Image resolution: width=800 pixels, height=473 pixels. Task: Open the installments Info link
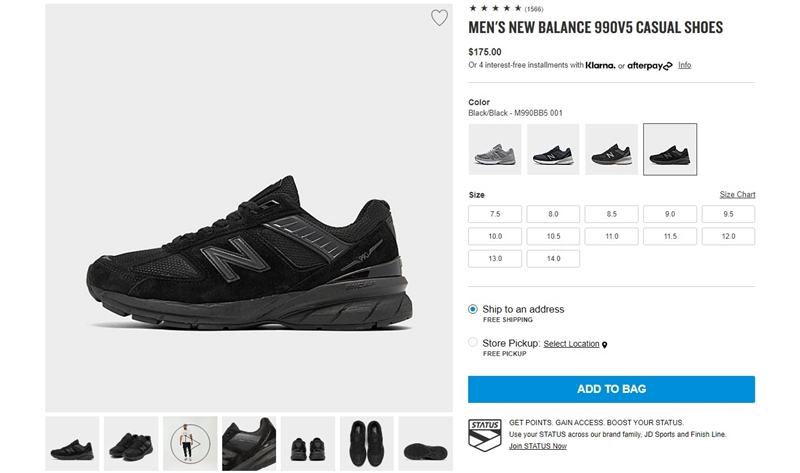coord(684,65)
